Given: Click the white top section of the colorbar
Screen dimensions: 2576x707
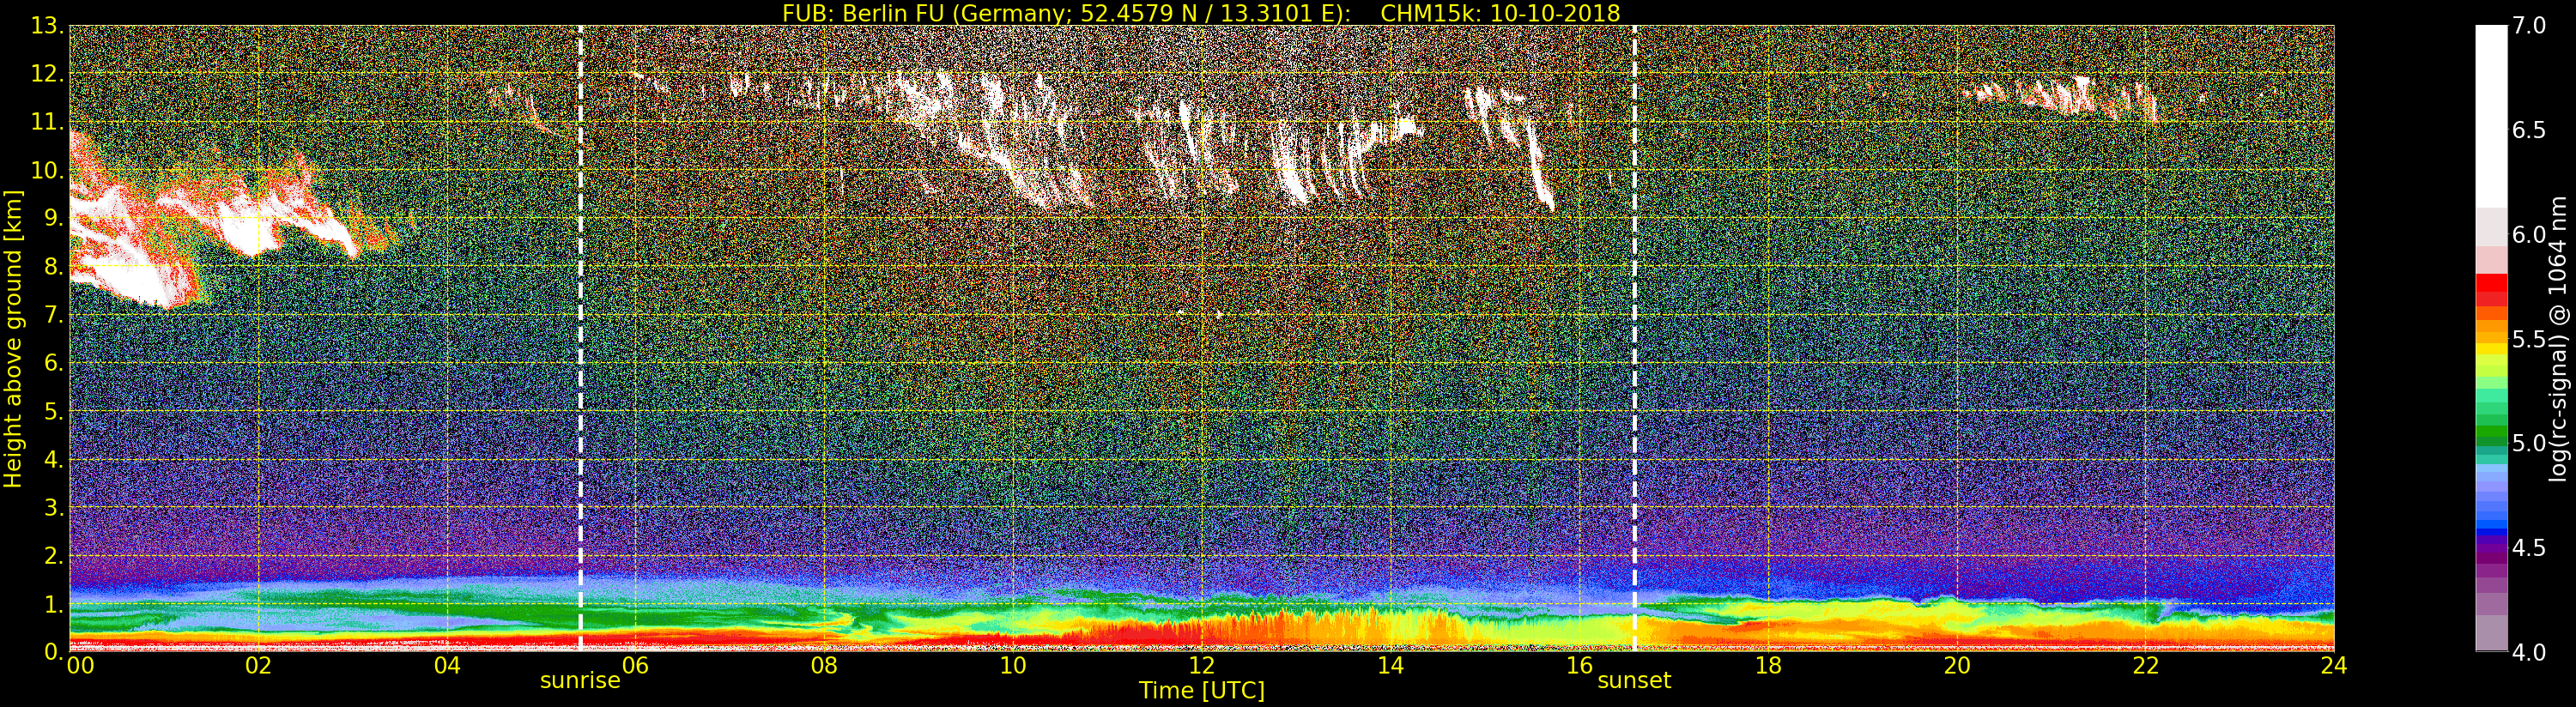Looking at the screenshot, I should pyautogui.click(x=2491, y=115).
